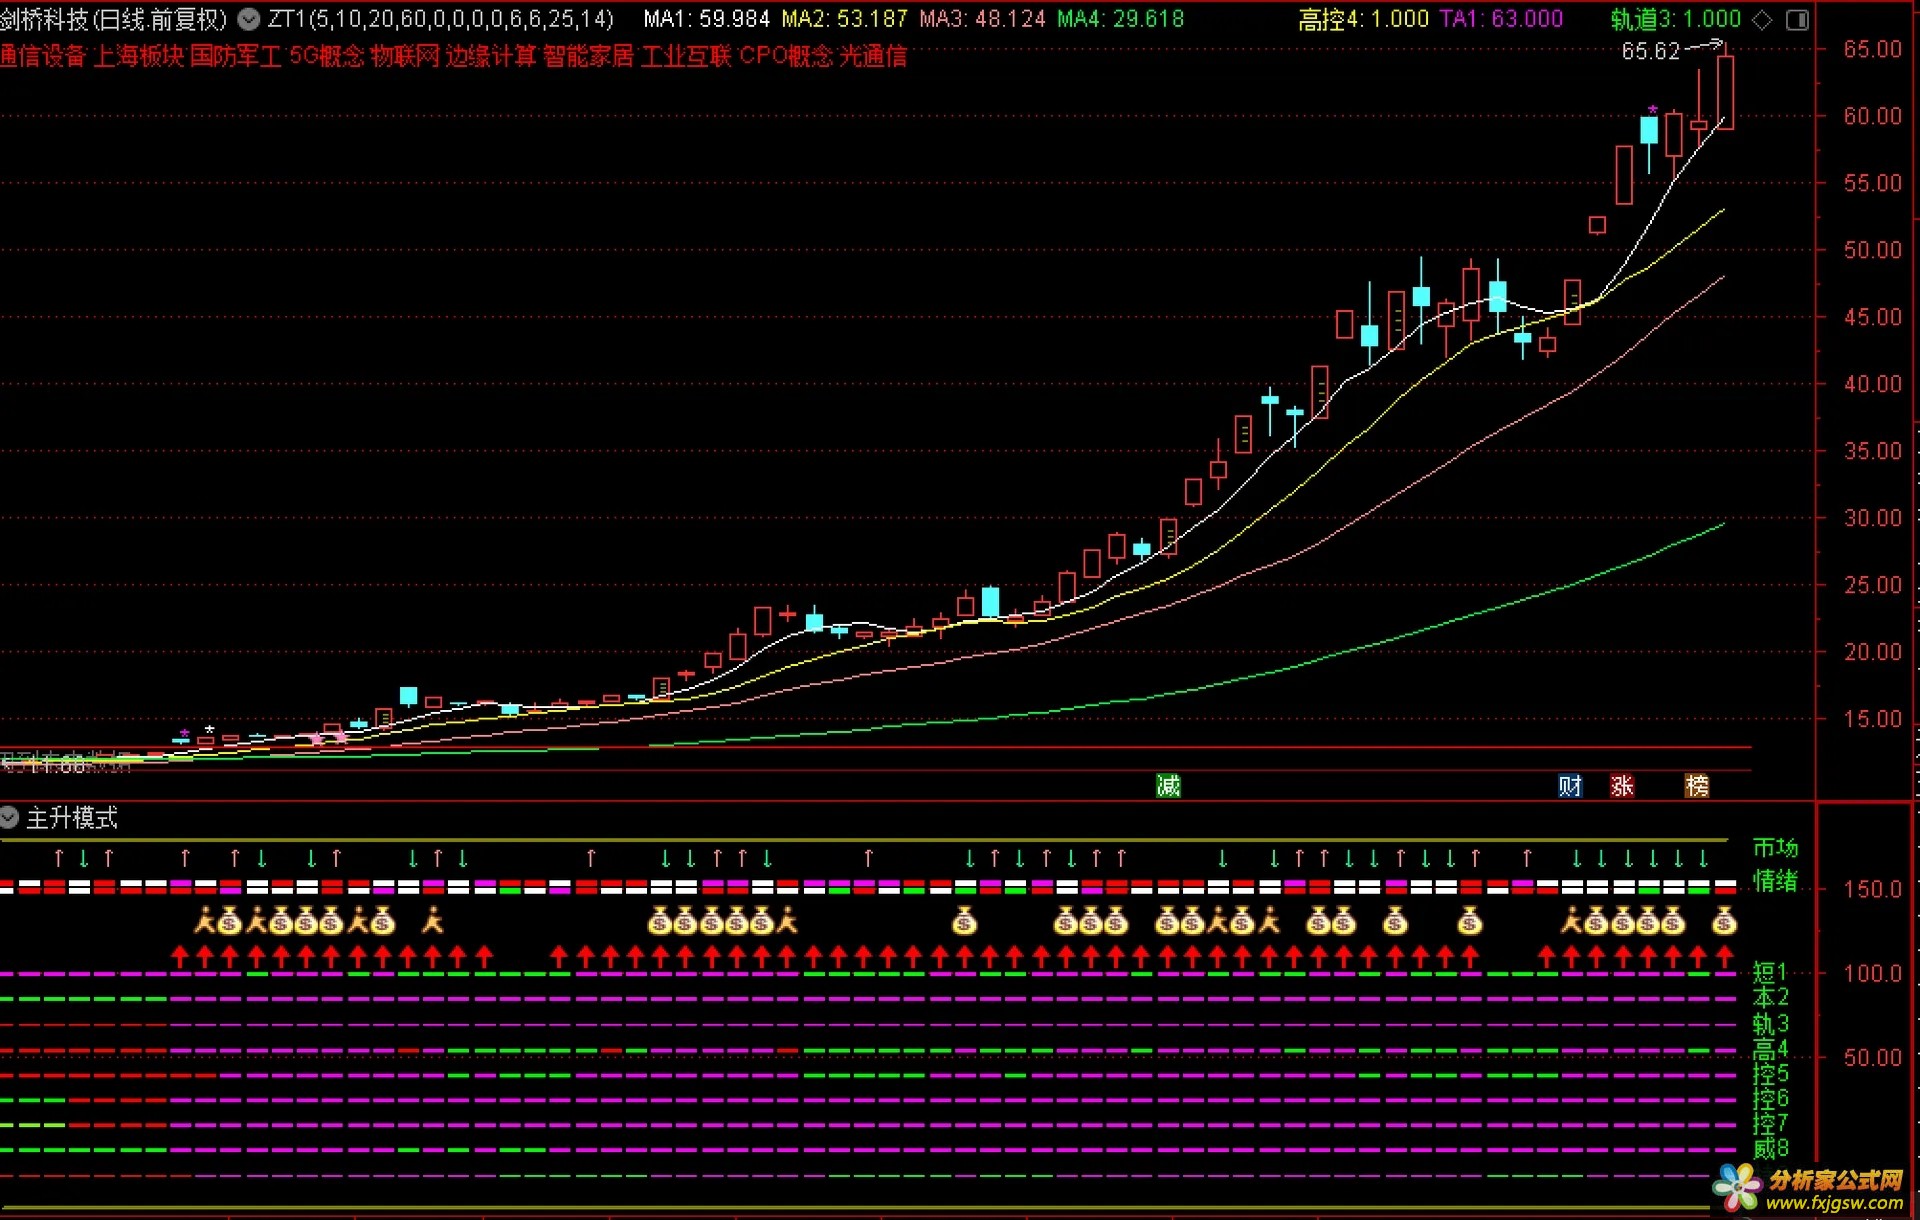Click the MA3: 48.124 value
This screenshot has height=1220, width=1920.
click(x=982, y=19)
